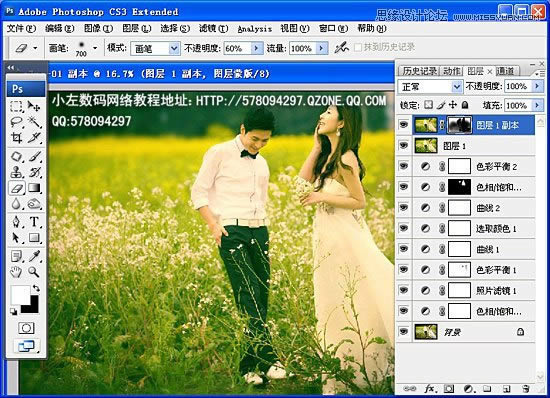Click the foreground color swatch

click(x=20, y=294)
